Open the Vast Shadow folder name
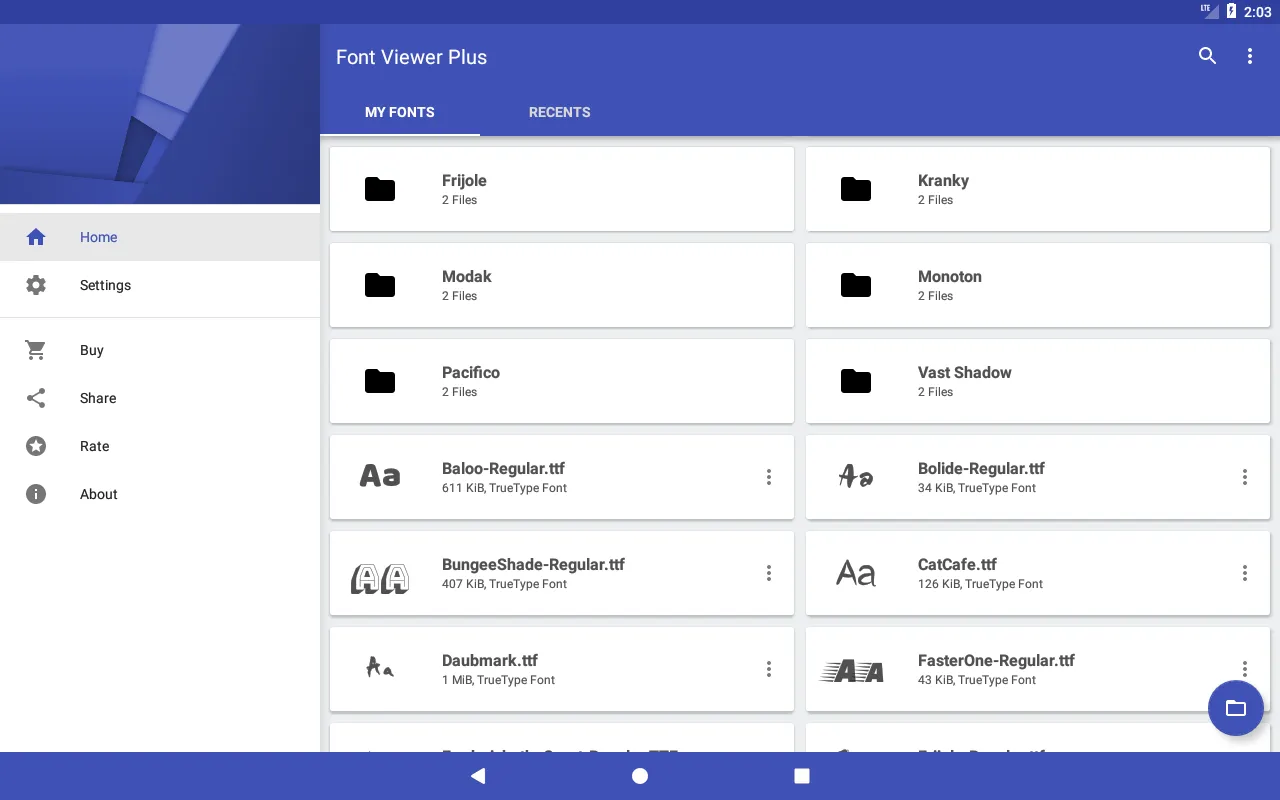 click(965, 372)
